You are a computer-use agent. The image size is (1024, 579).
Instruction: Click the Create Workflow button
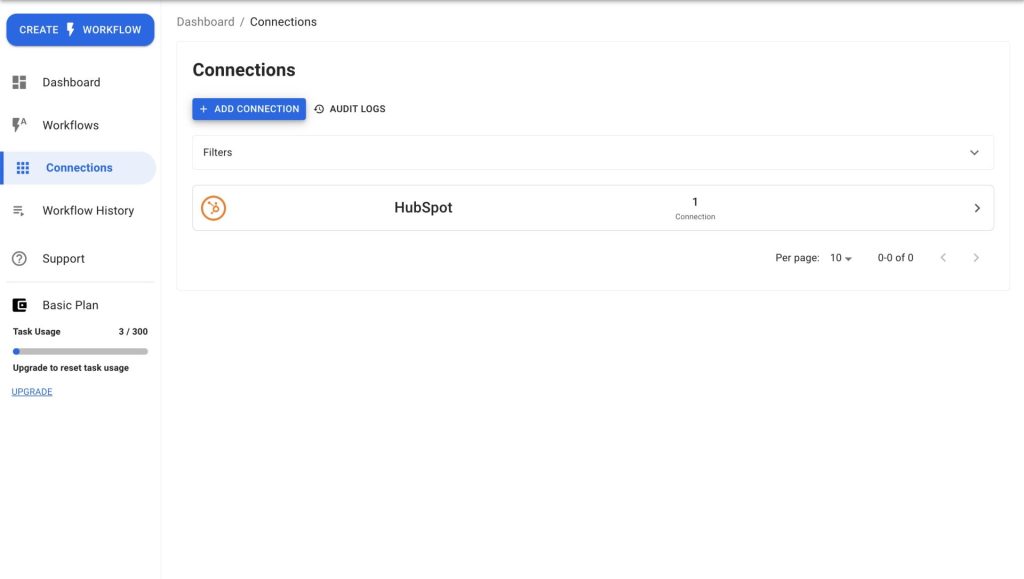tap(80, 30)
